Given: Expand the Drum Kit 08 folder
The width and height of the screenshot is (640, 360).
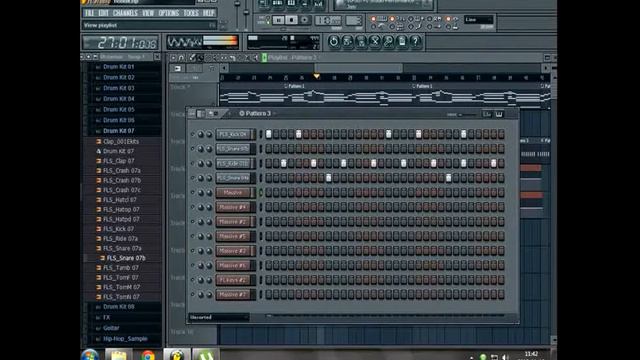Looking at the screenshot, I should pyautogui.click(x=118, y=307).
